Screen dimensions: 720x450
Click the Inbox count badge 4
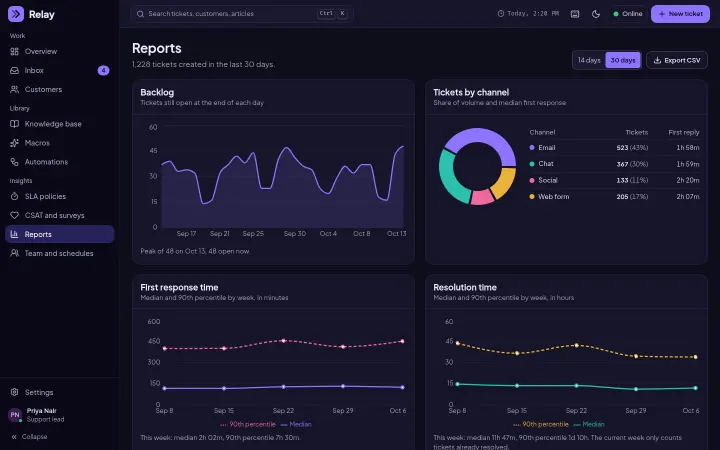(103, 70)
